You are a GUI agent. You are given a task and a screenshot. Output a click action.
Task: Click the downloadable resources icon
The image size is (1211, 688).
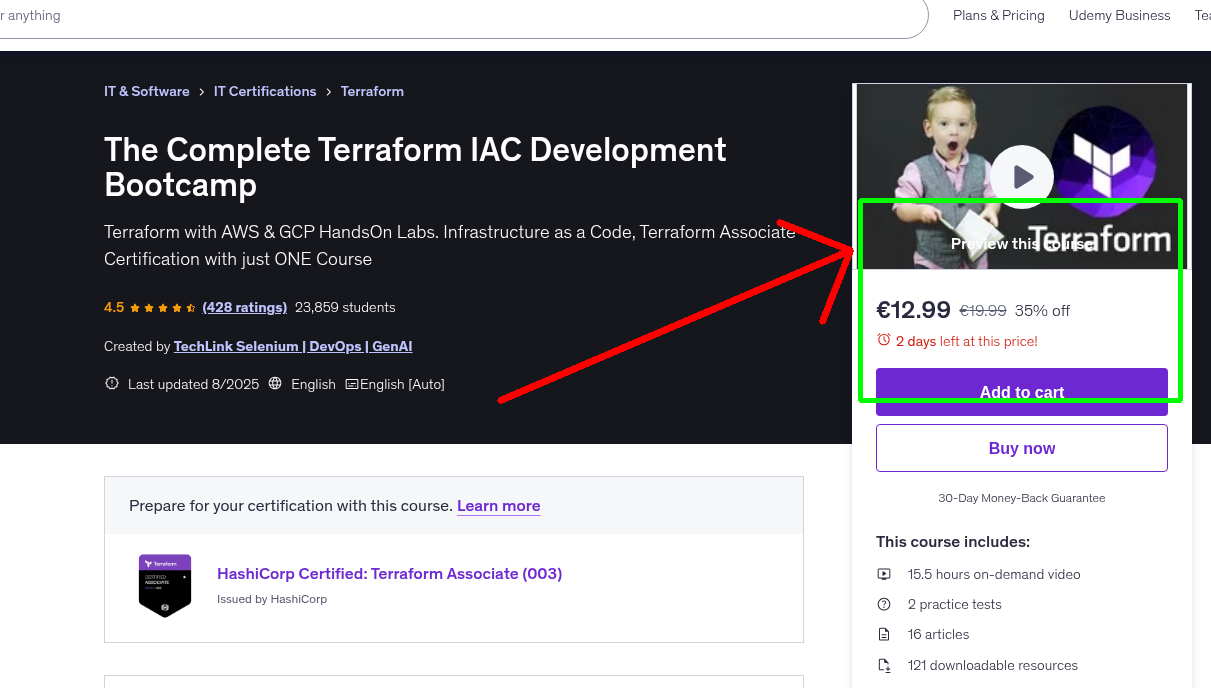pyautogui.click(x=884, y=665)
